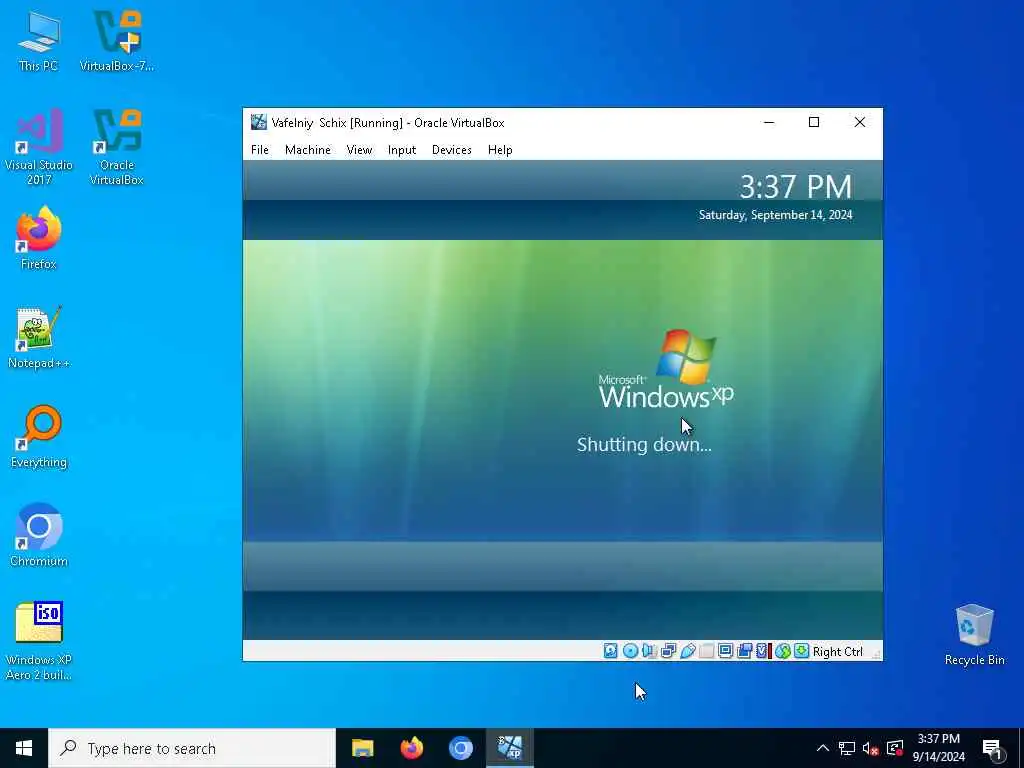Open the Devices menu

(x=451, y=150)
